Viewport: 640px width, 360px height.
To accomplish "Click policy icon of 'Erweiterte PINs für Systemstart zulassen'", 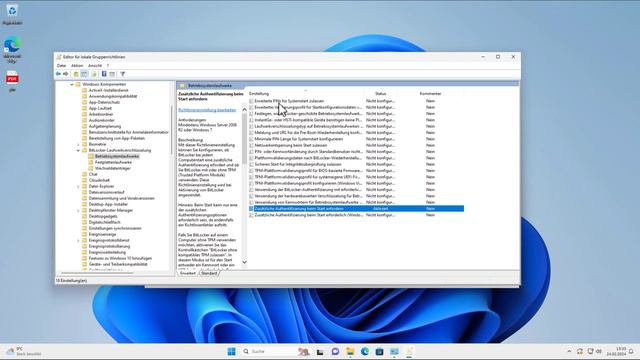I will (251, 101).
